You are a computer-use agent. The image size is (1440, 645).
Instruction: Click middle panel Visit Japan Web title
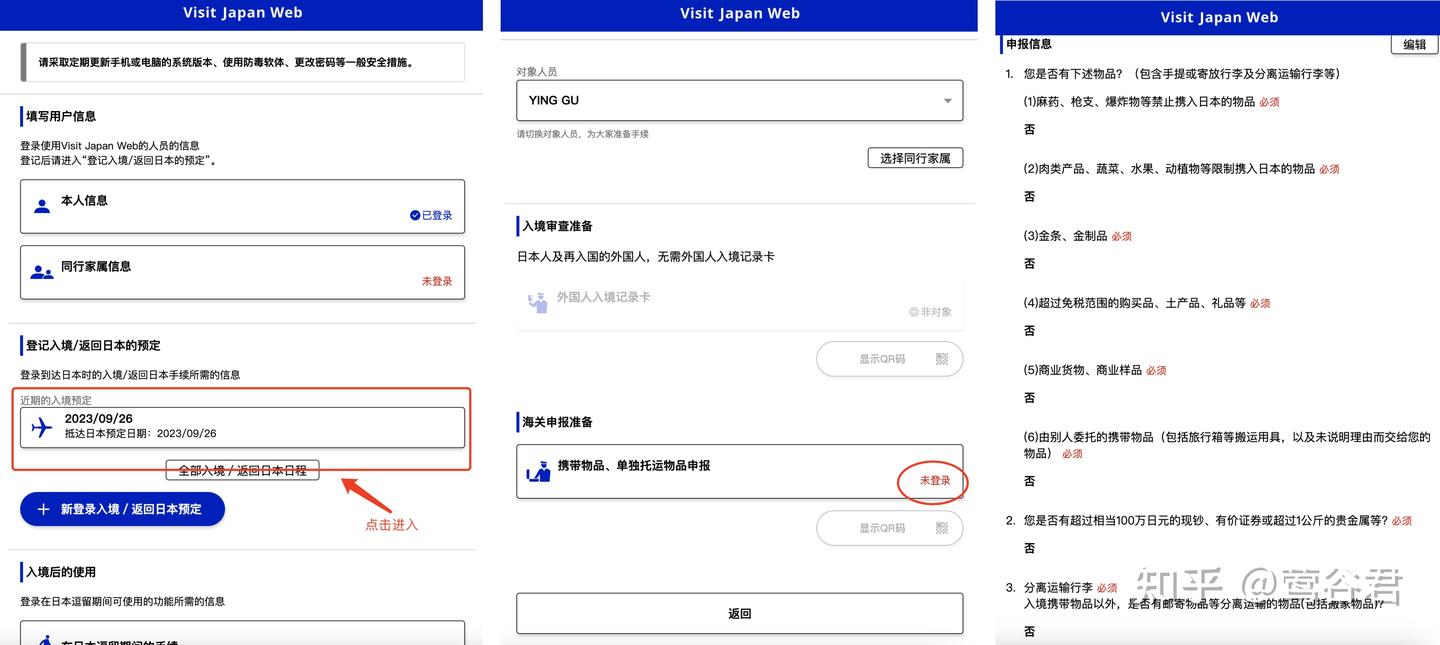[740, 13]
